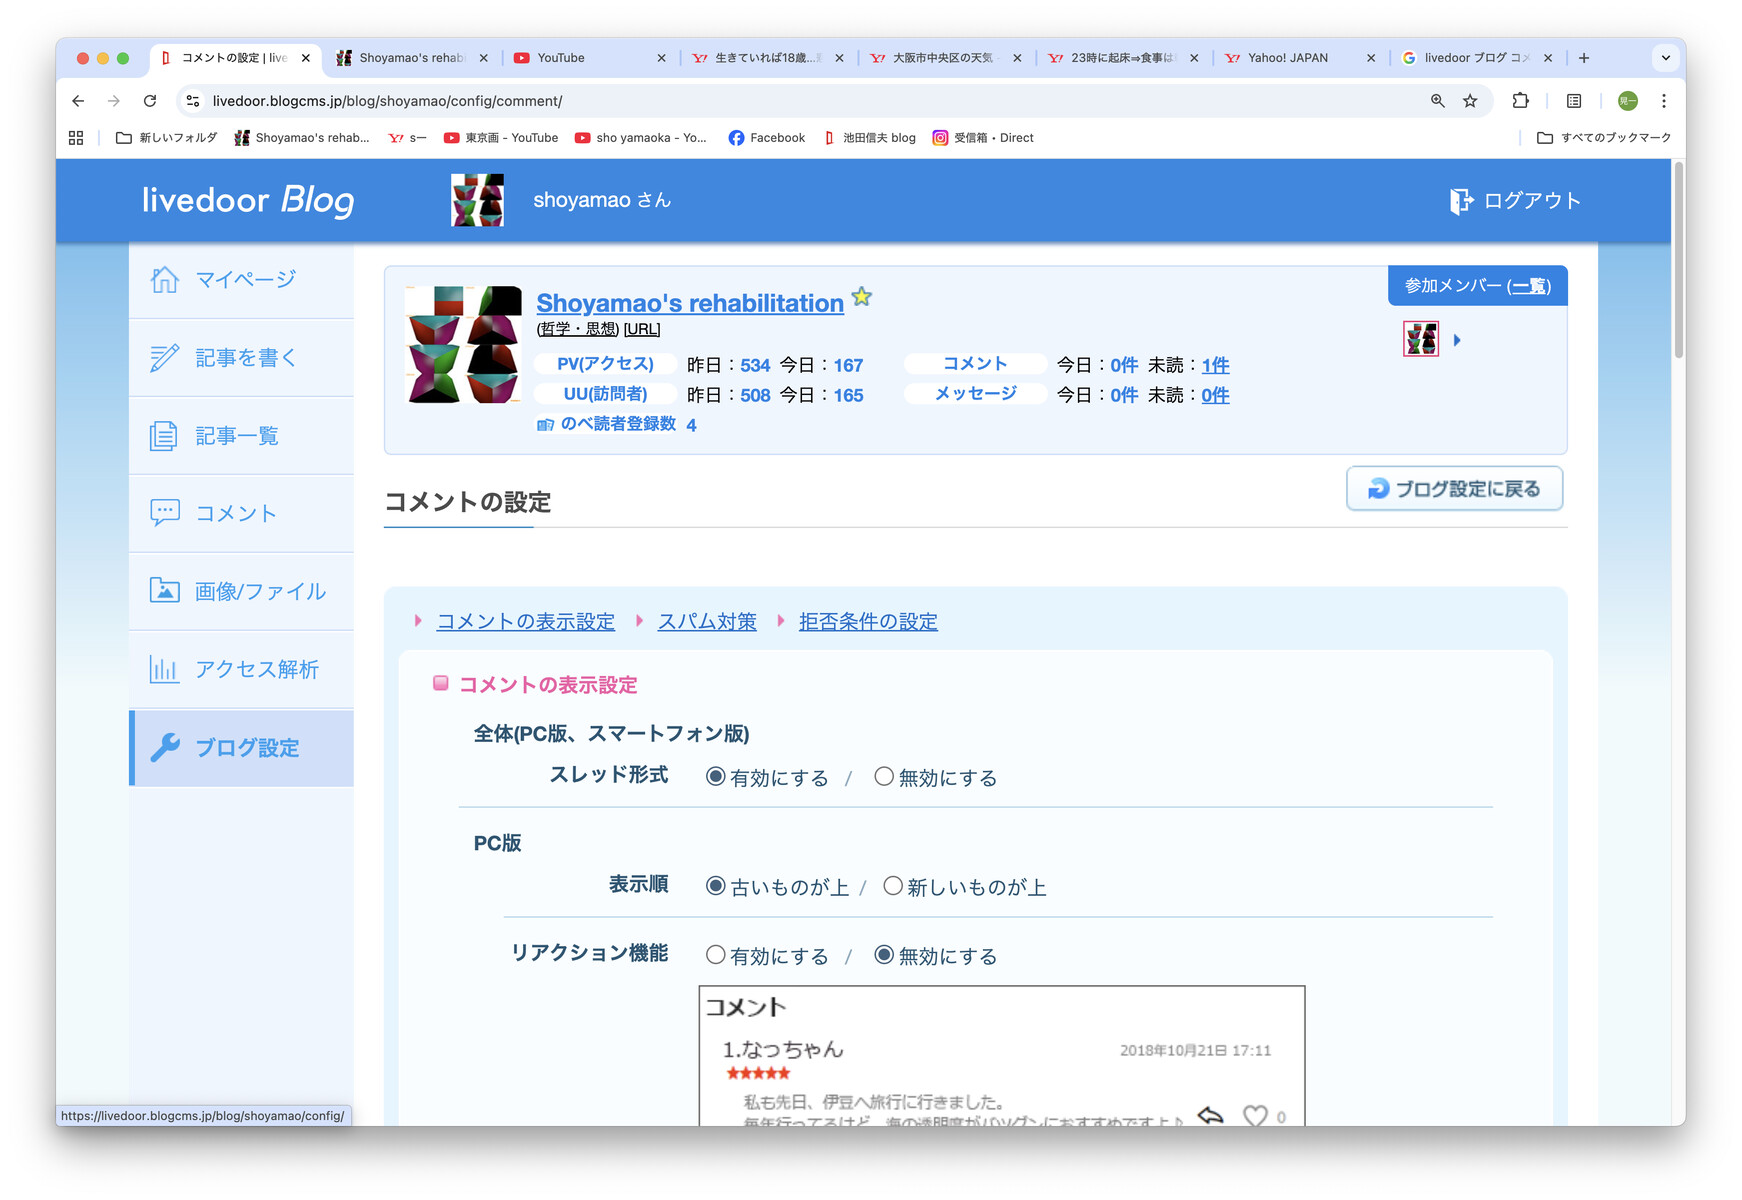This screenshot has width=1742, height=1200.
Task: Click the browser forward arrow
Action: click(x=114, y=101)
